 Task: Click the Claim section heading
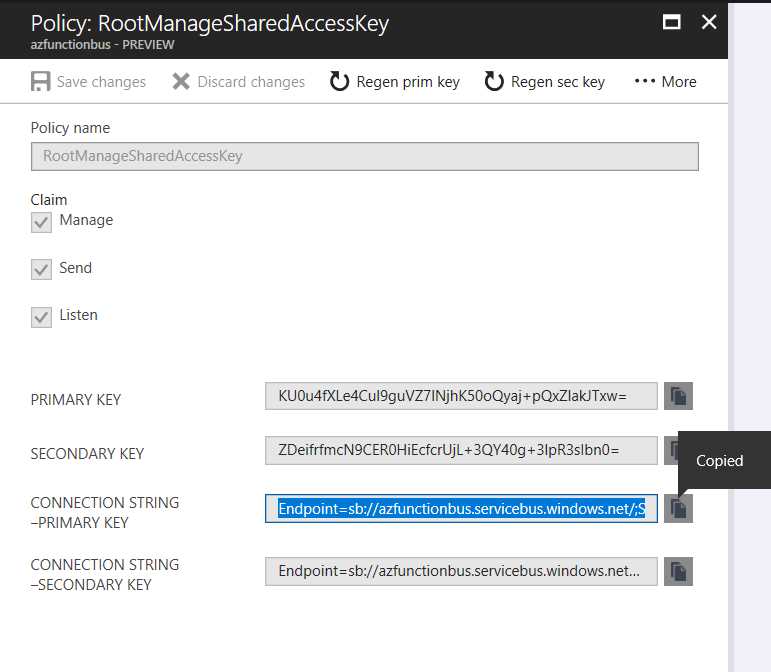(x=49, y=200)
